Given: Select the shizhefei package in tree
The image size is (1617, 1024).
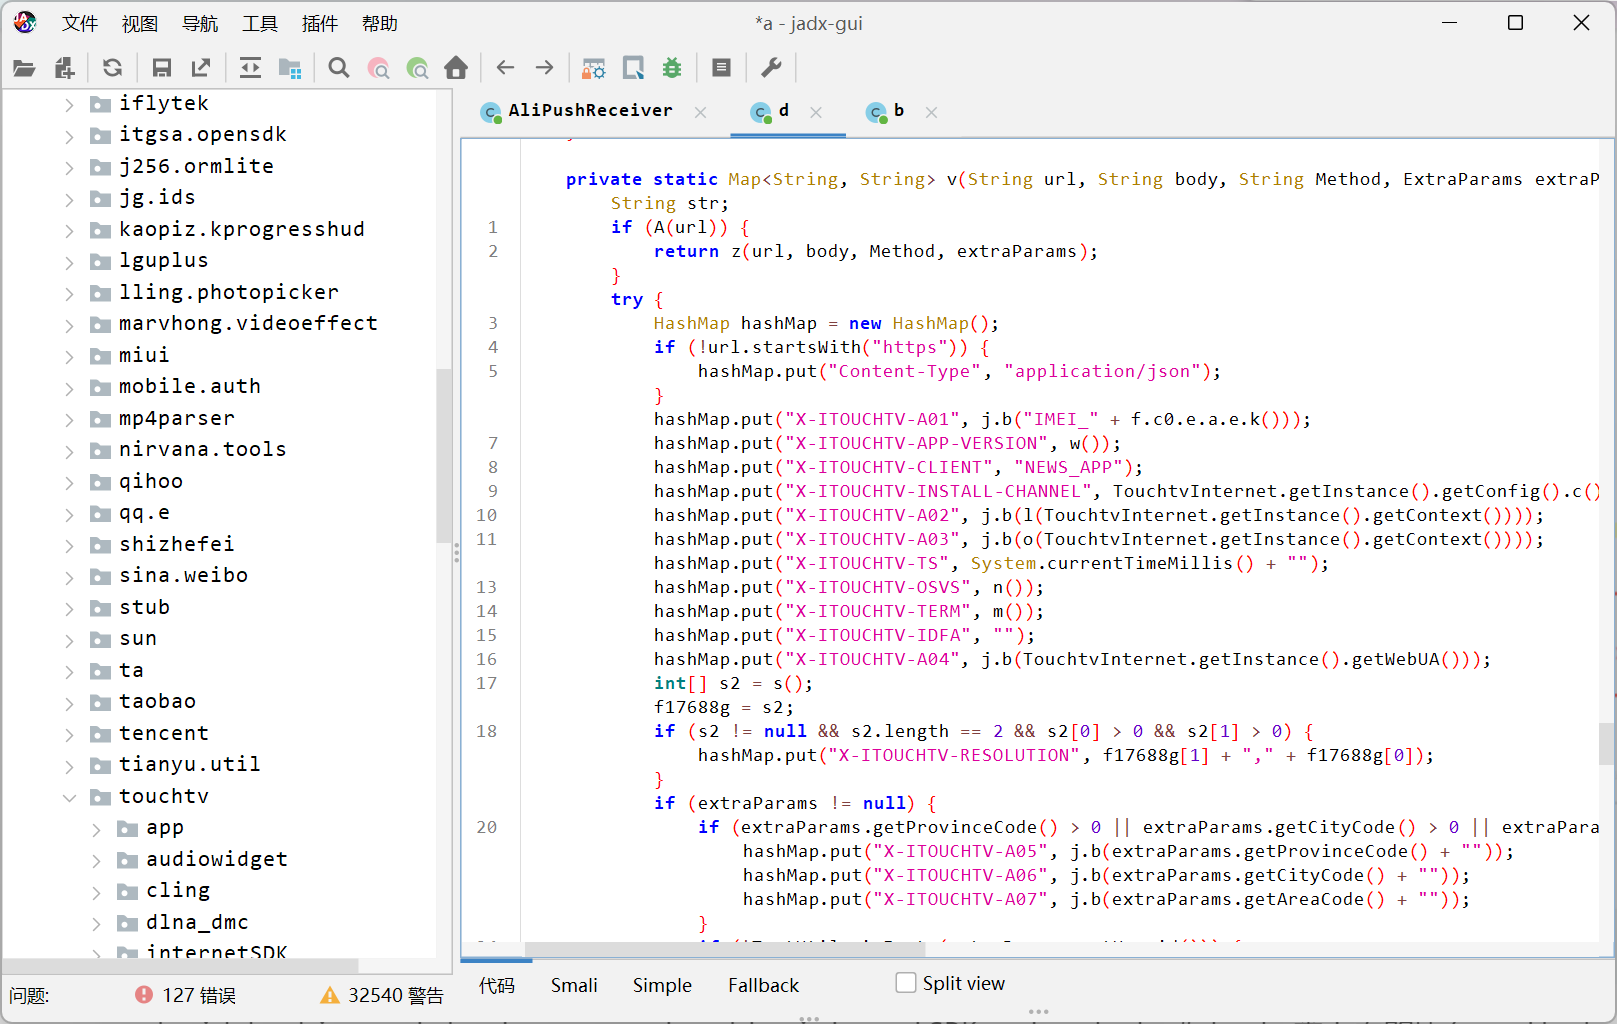Looking at the screenshot, I should tap(176, 544).
